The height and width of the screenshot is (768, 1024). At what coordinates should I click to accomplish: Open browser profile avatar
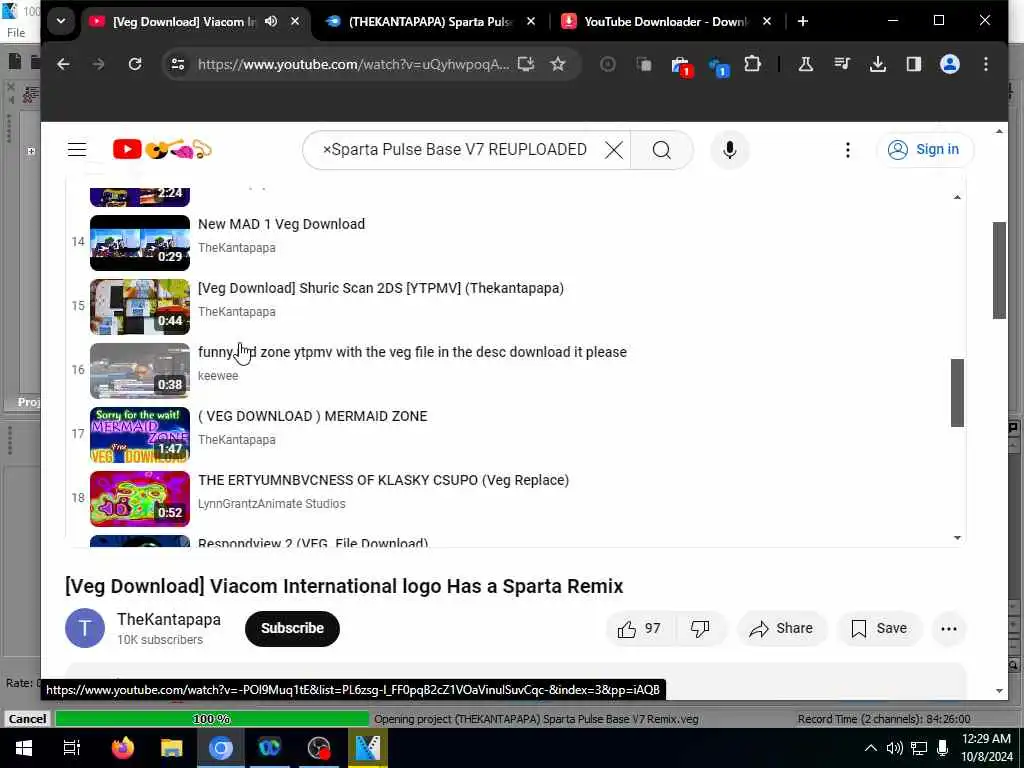pos(950,64)
